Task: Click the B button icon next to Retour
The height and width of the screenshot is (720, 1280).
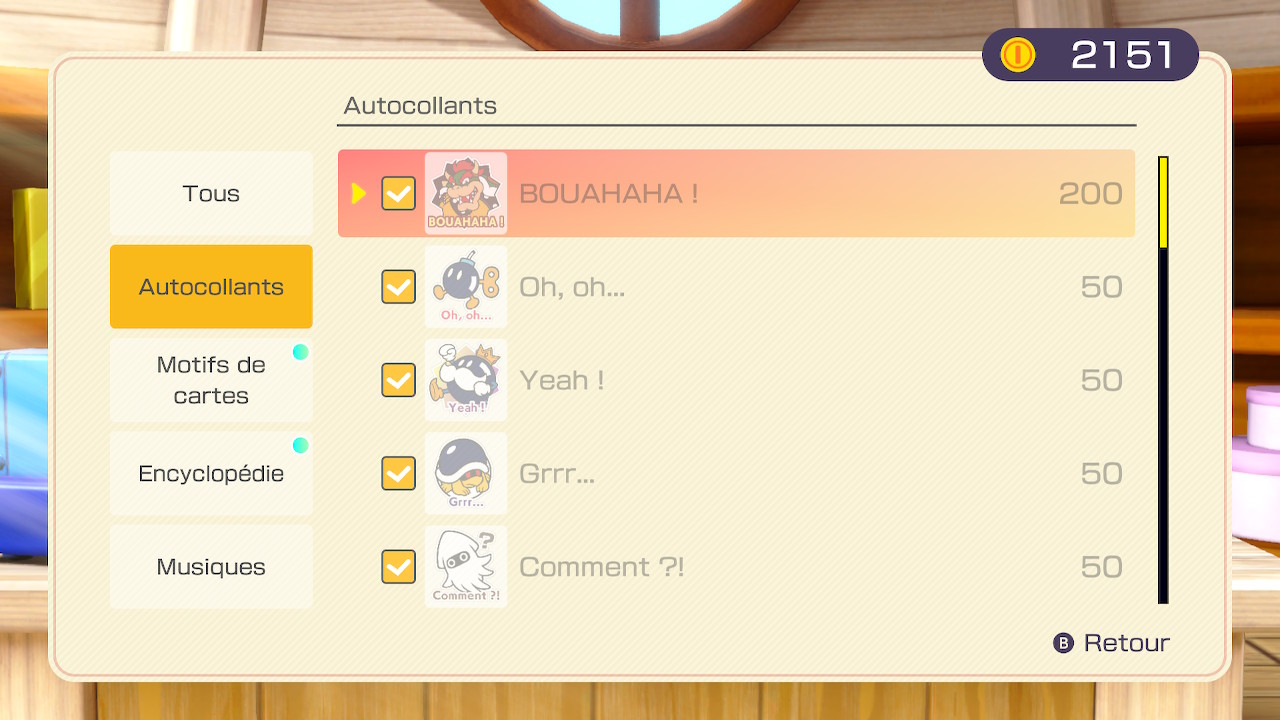Action: coord(1064,643)
